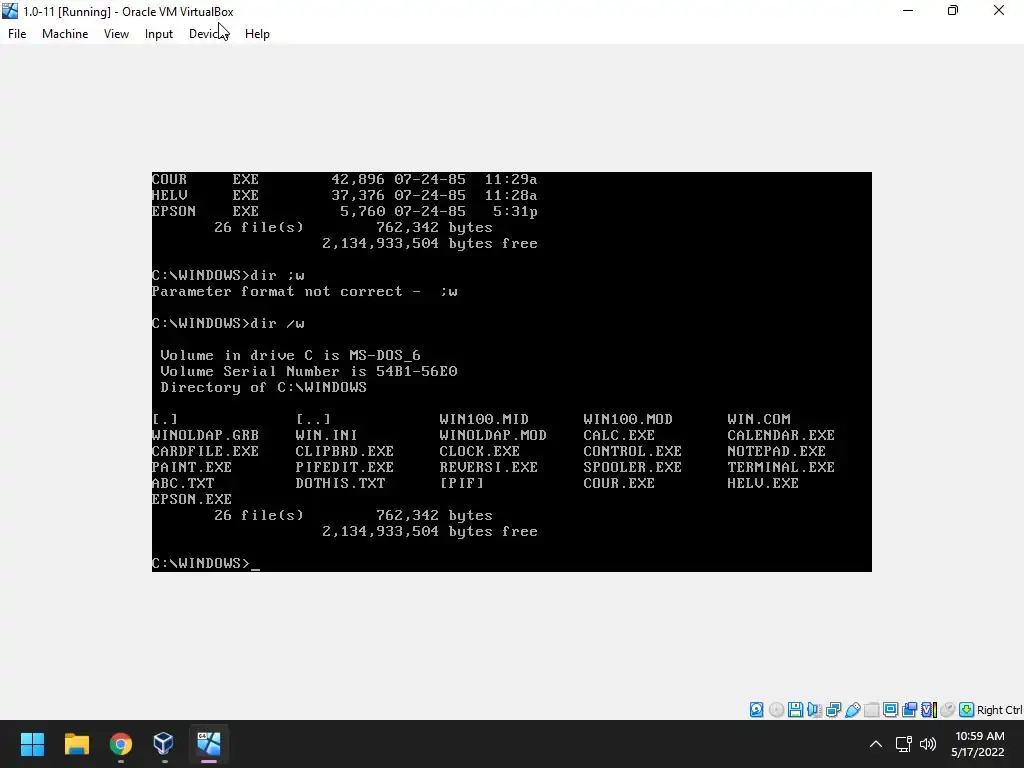The image size is (1024, 768).
Task: Minimize the VirtualBox VM window
Action: click(908, 10)
